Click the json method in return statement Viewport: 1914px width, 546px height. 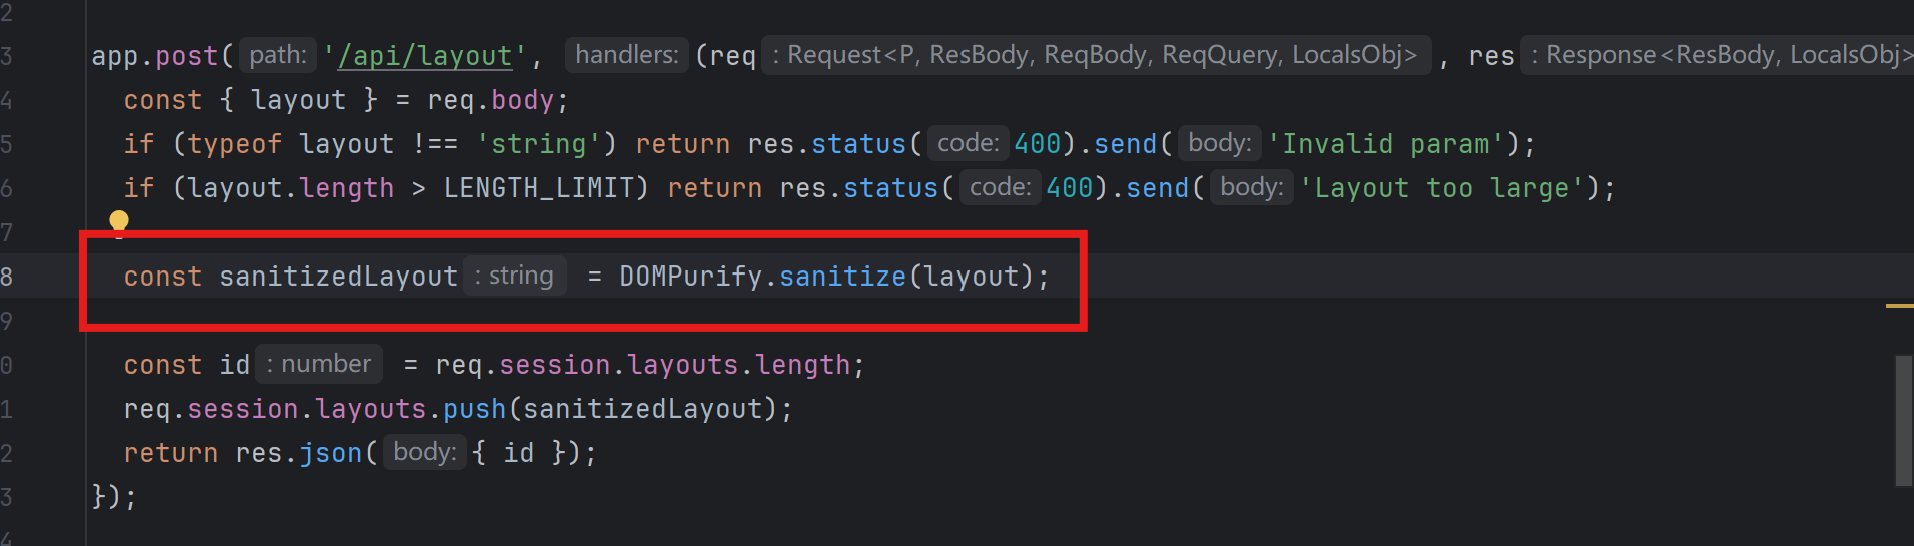coord(330,453)
